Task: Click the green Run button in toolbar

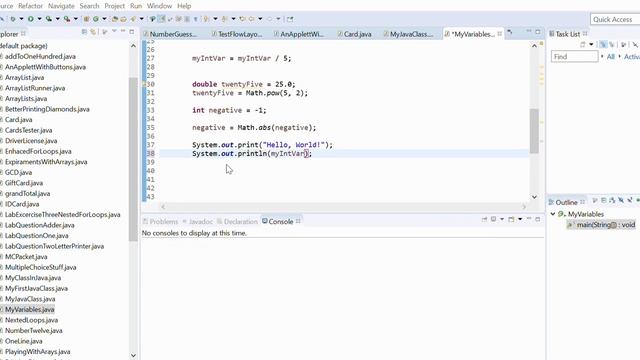Action: click(x=31, y=19)
